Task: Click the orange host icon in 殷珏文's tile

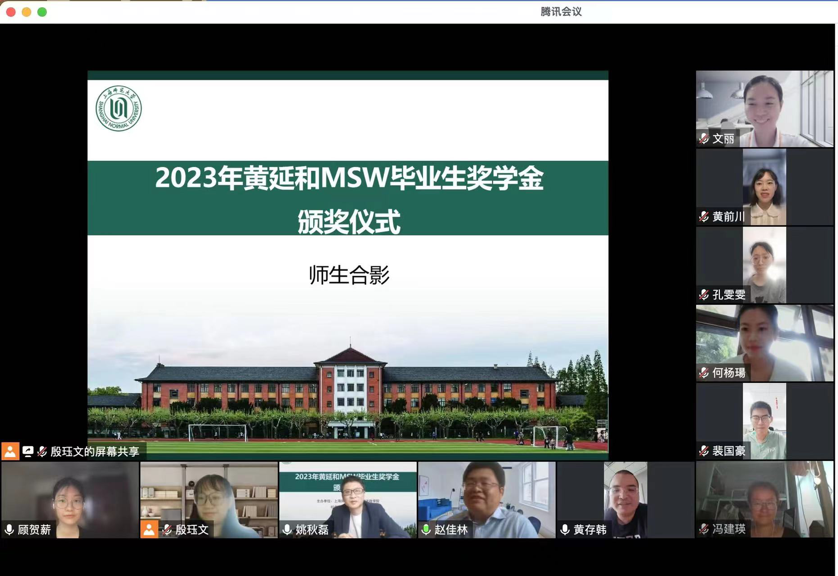Action: click(149, 529)
